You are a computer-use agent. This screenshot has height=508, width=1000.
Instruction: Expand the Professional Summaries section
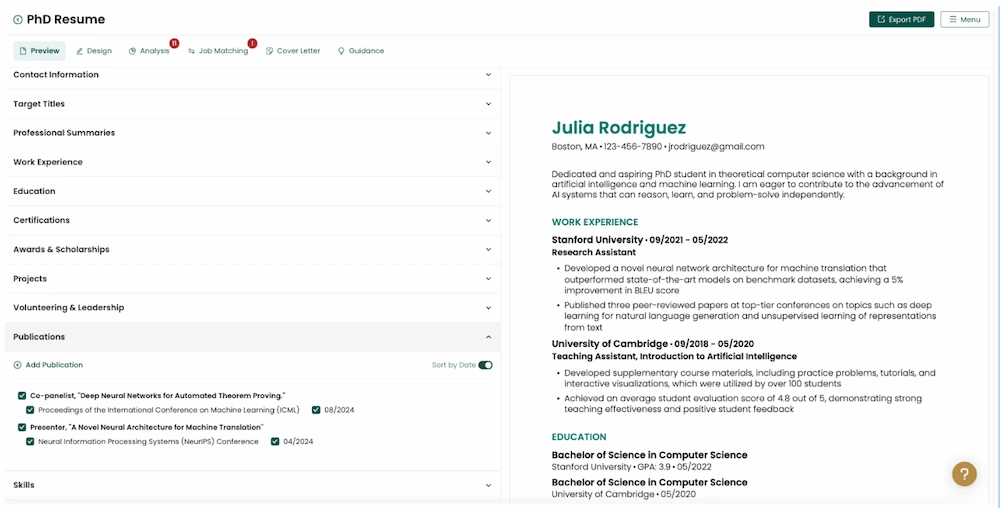click(x=253, y=133)
